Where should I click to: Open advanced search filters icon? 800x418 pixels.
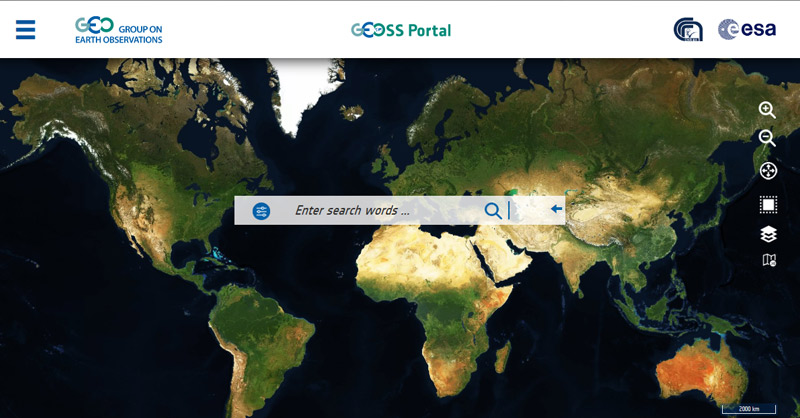(x=261, y=211)
